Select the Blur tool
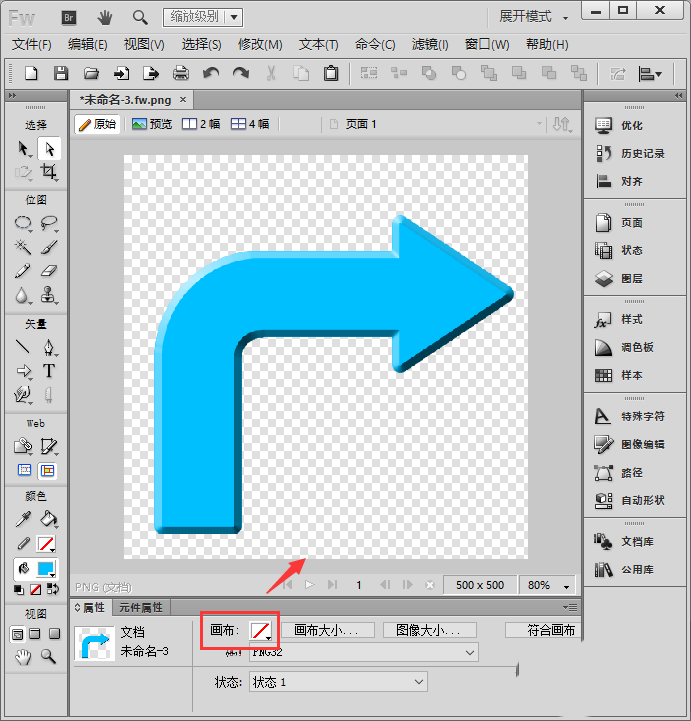 coord(23,295)
